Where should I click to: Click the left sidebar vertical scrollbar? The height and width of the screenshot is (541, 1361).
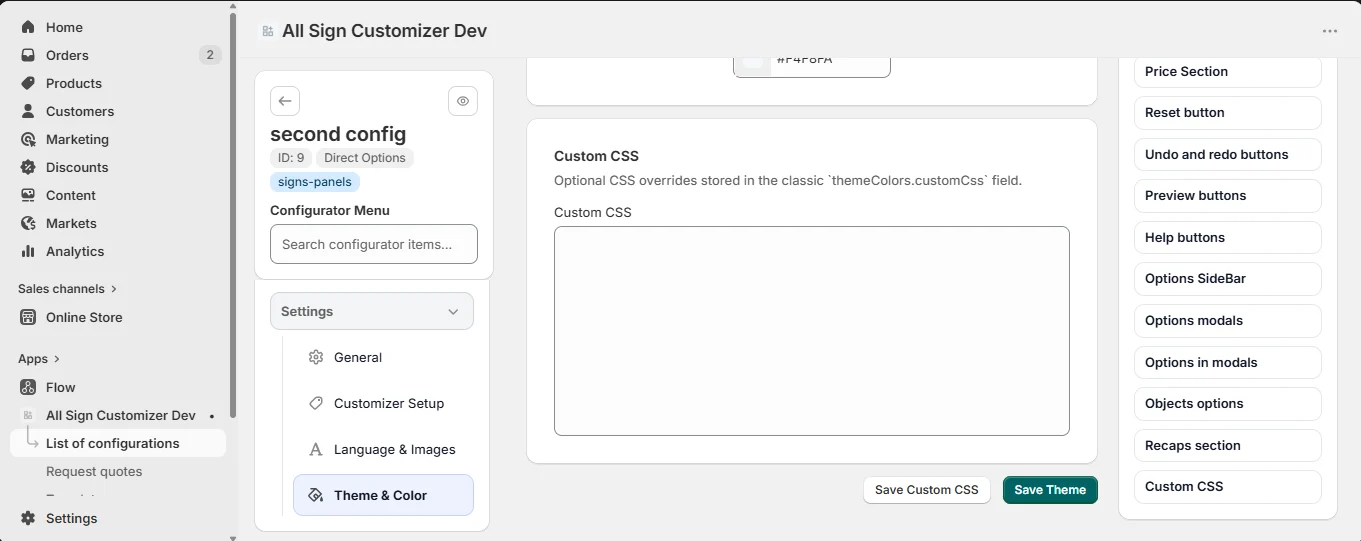234,215
